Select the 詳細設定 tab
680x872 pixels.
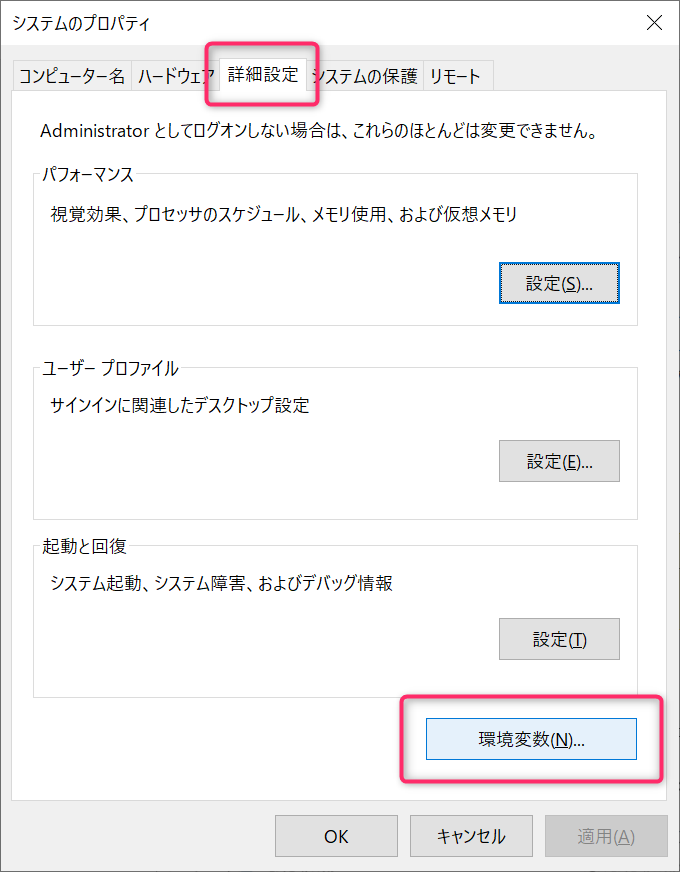[x=262, y=74]
